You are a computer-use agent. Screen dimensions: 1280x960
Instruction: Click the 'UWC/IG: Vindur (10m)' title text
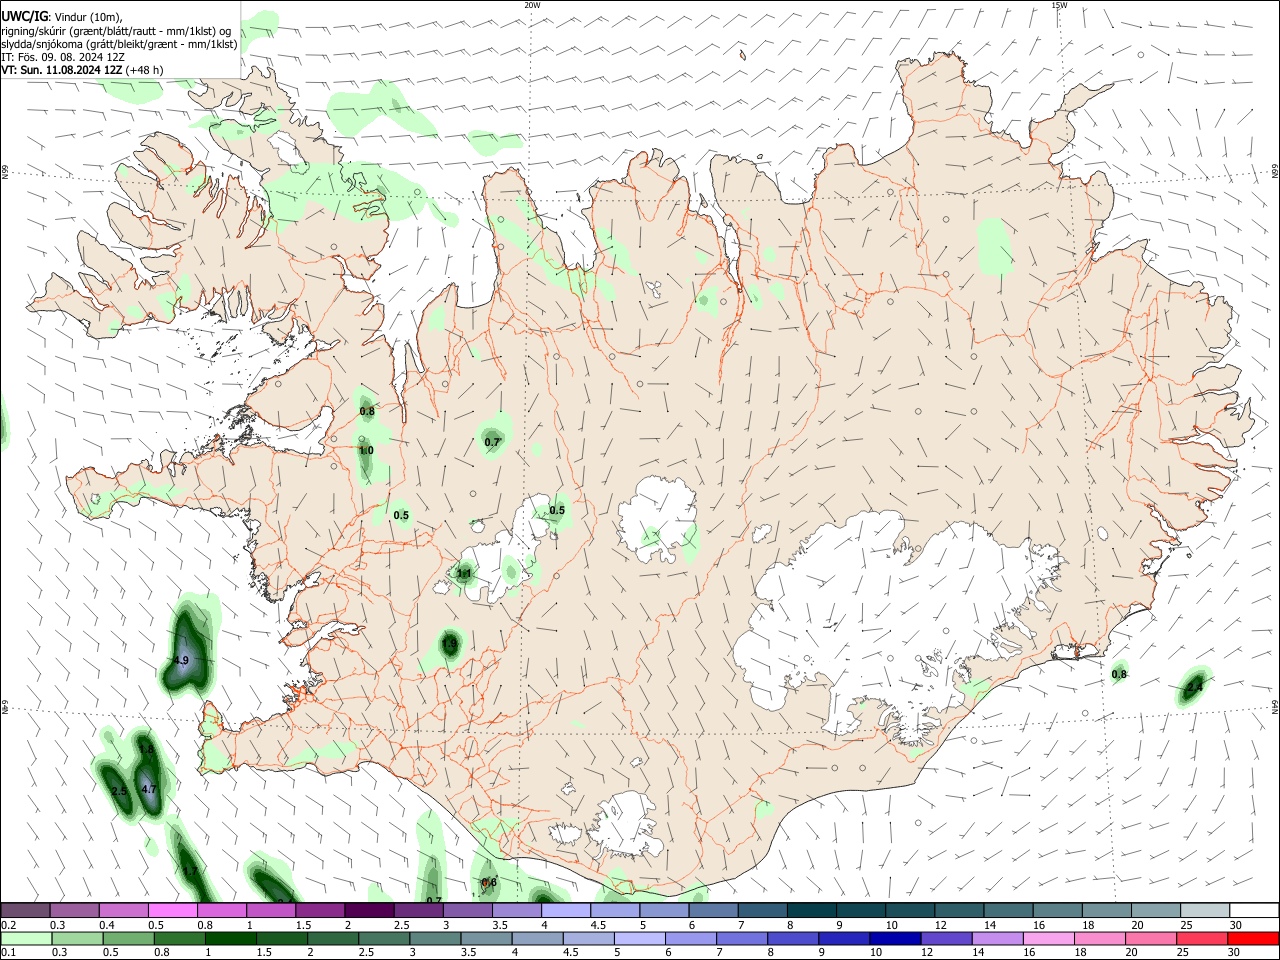62,16
